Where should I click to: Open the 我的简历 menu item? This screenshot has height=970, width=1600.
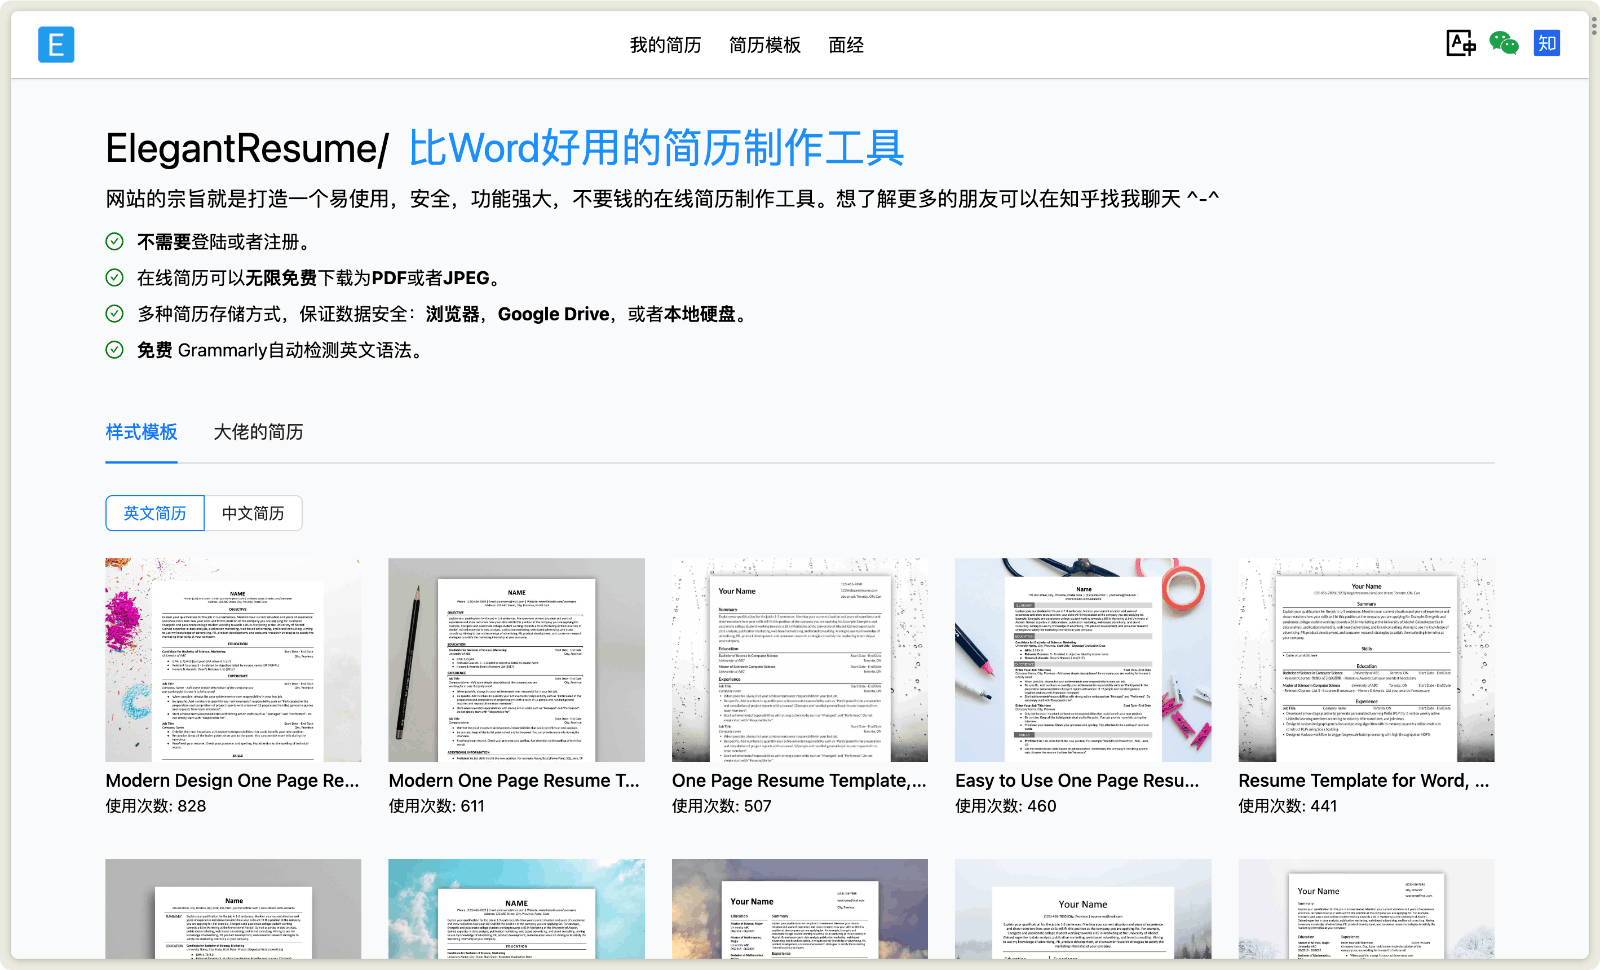pos(665,45)
